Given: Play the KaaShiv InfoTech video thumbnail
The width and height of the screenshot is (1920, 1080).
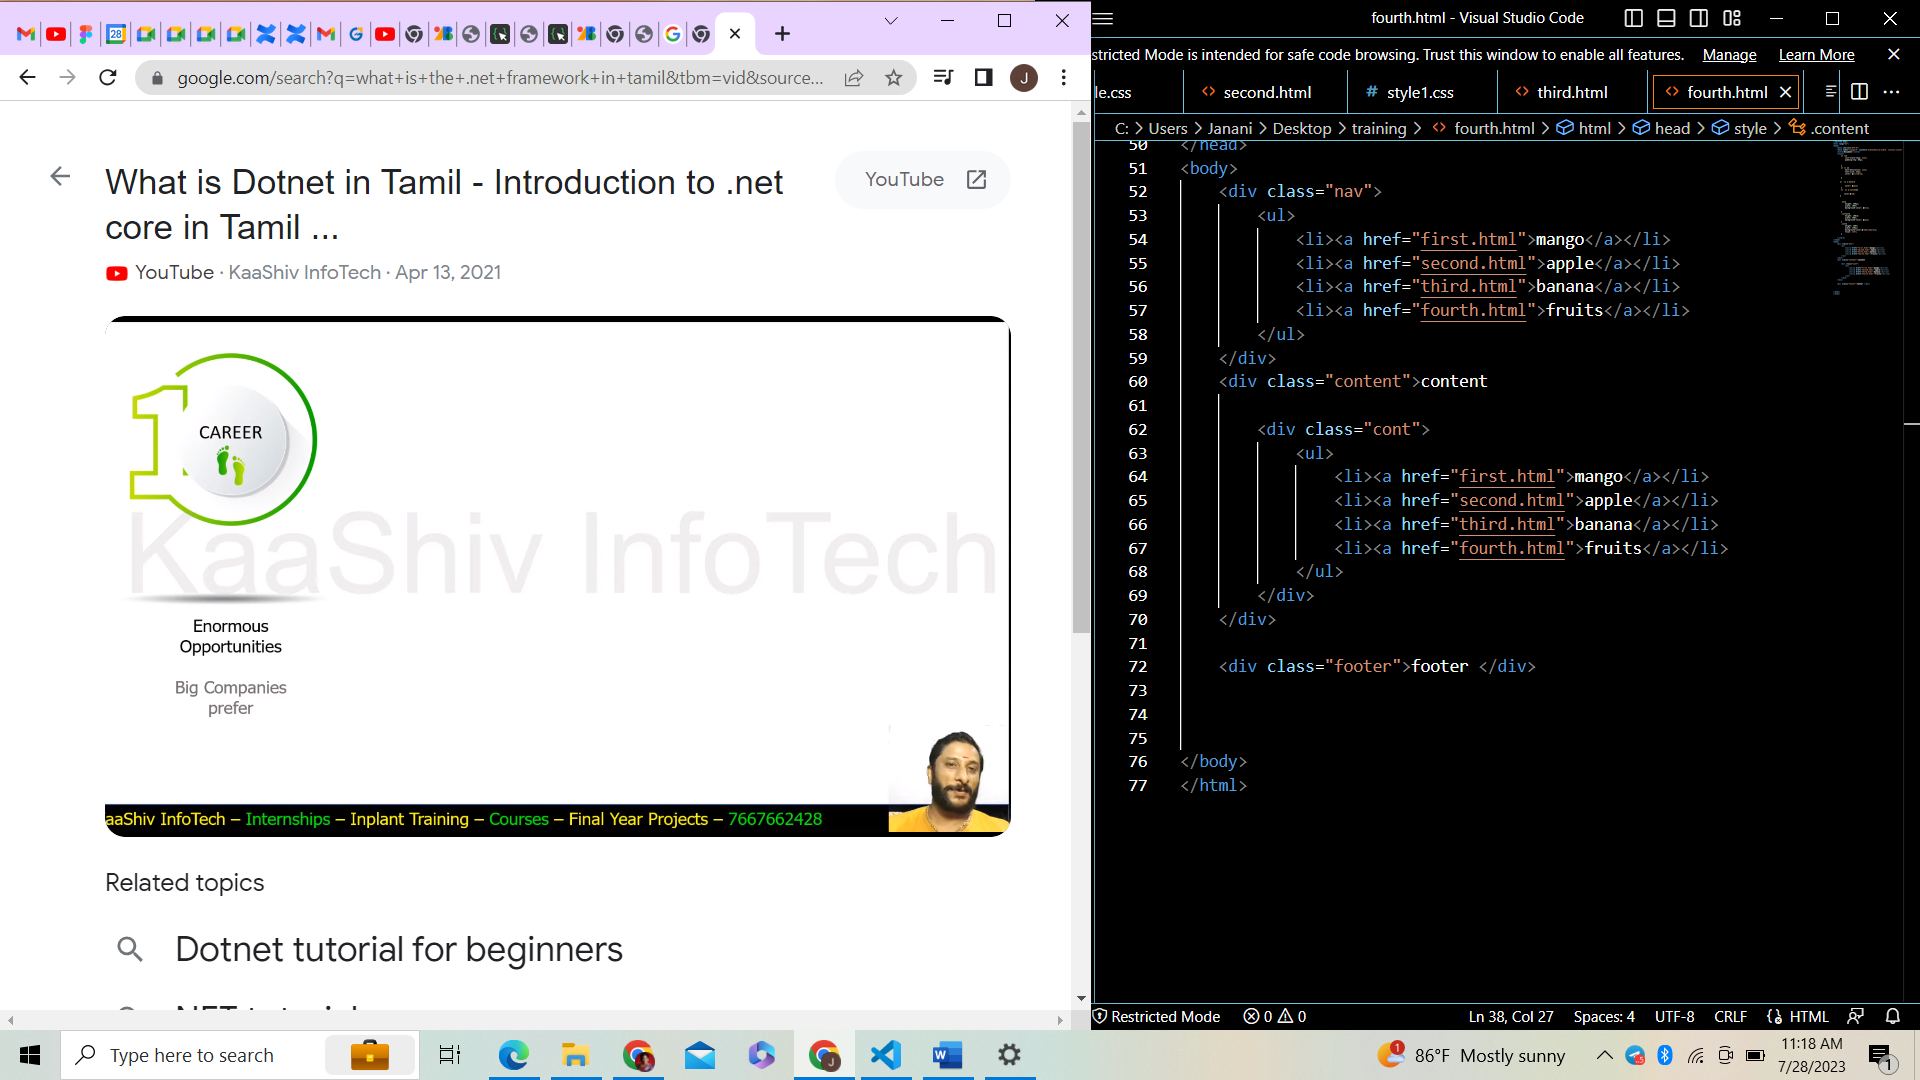Looking at the screenshot, I should tap(557, 576).
